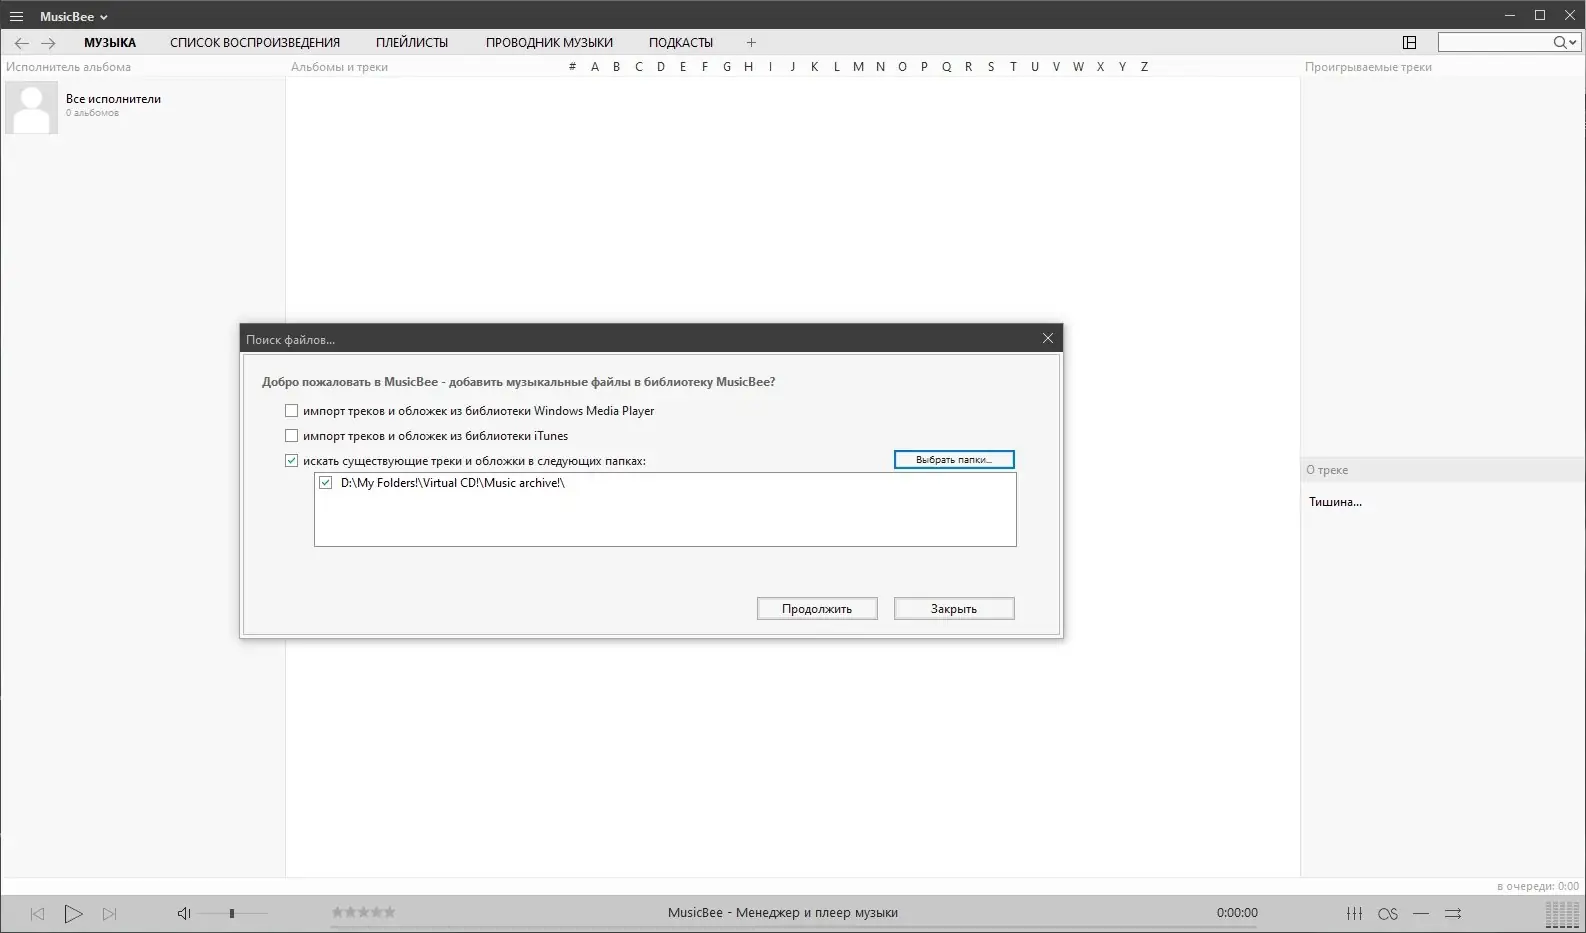Click Исполнитель альбома column header
This screenshot has height=933, width=1586.
click(x=68, y=67)
